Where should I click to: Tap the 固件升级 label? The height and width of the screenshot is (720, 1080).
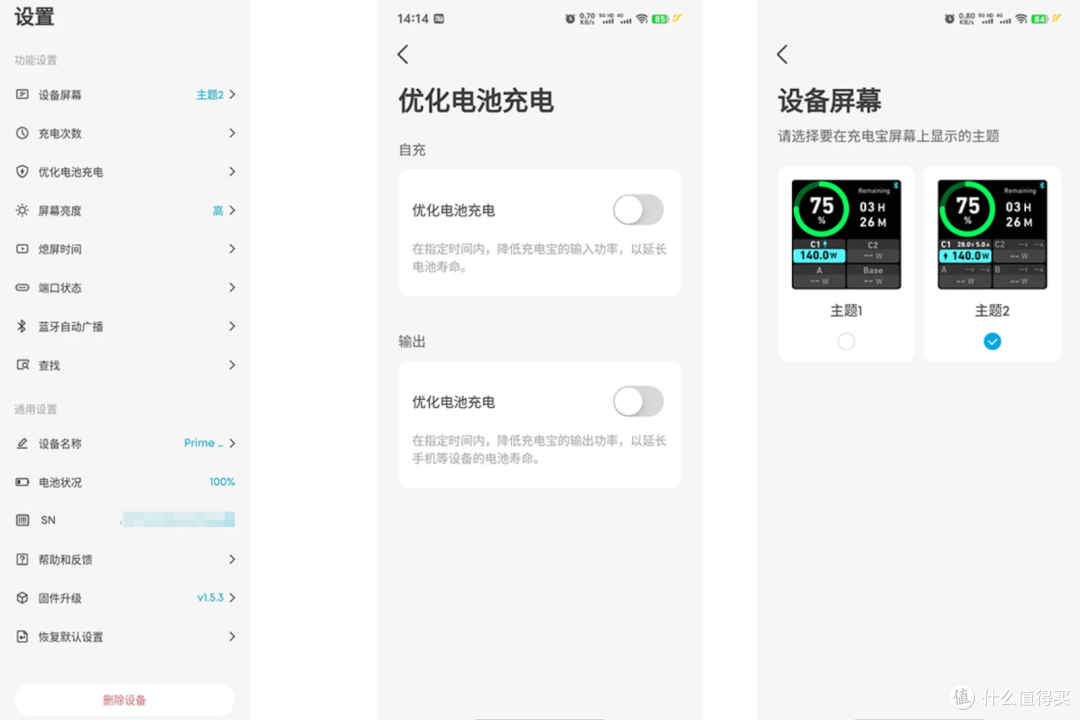coord(60,598)
